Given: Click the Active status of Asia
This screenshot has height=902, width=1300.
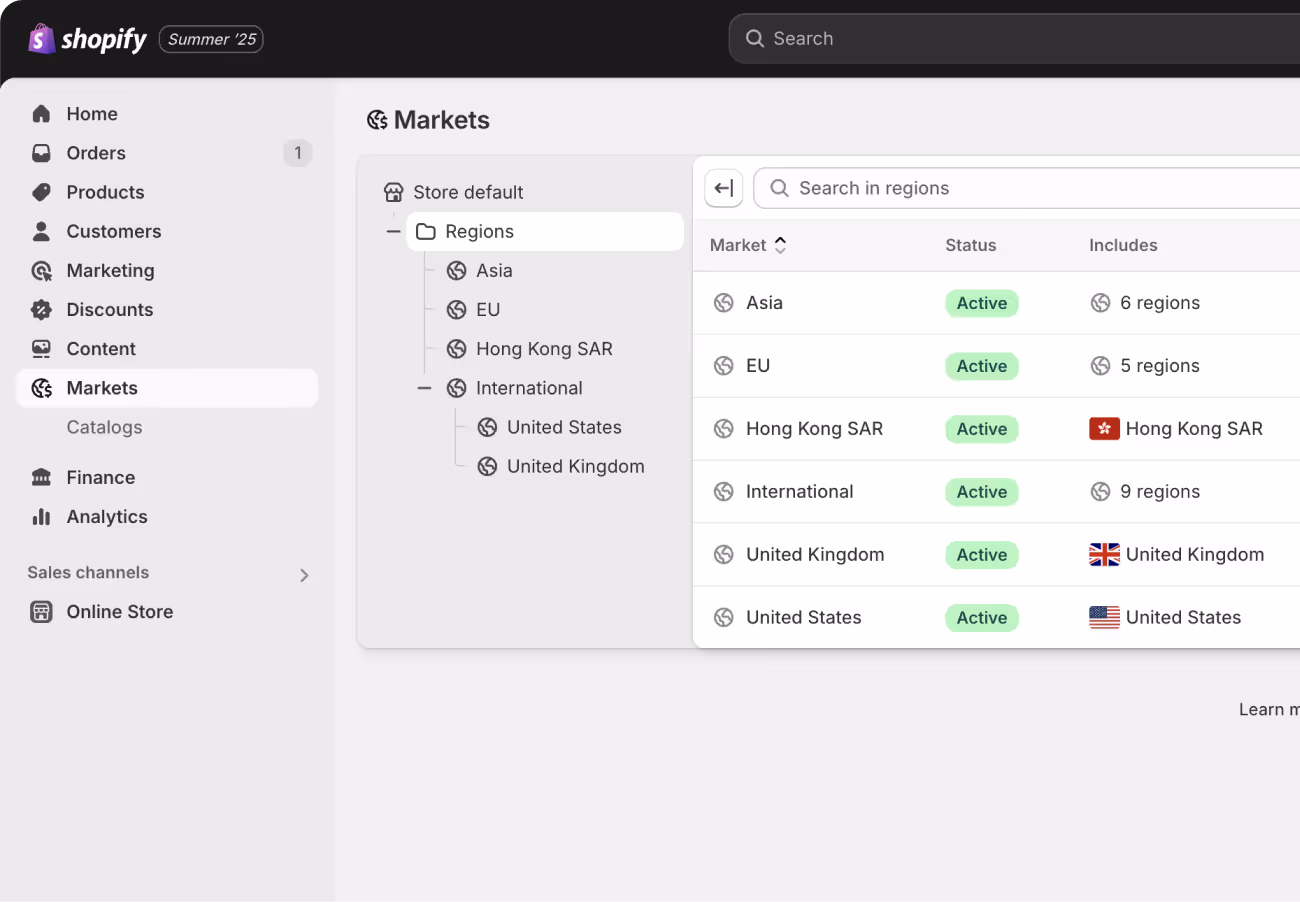Looking at the screenshot, I should 982,303.
